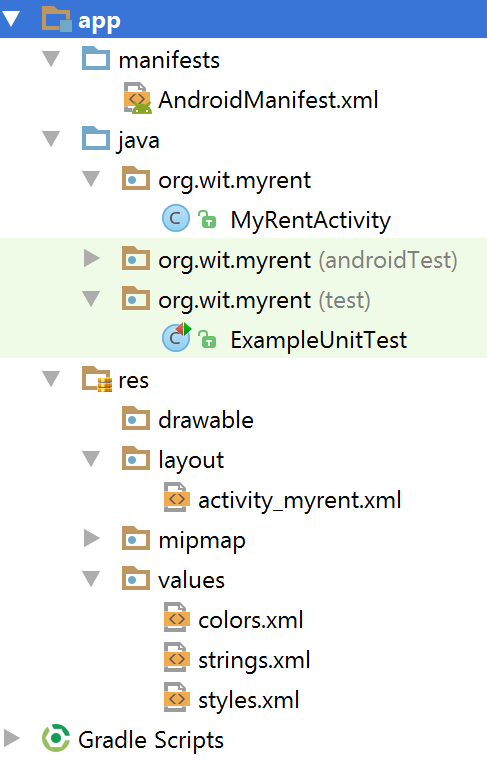Click the java folder icon
This screenshot has width=487, height=763.
[x=96, y=139]
